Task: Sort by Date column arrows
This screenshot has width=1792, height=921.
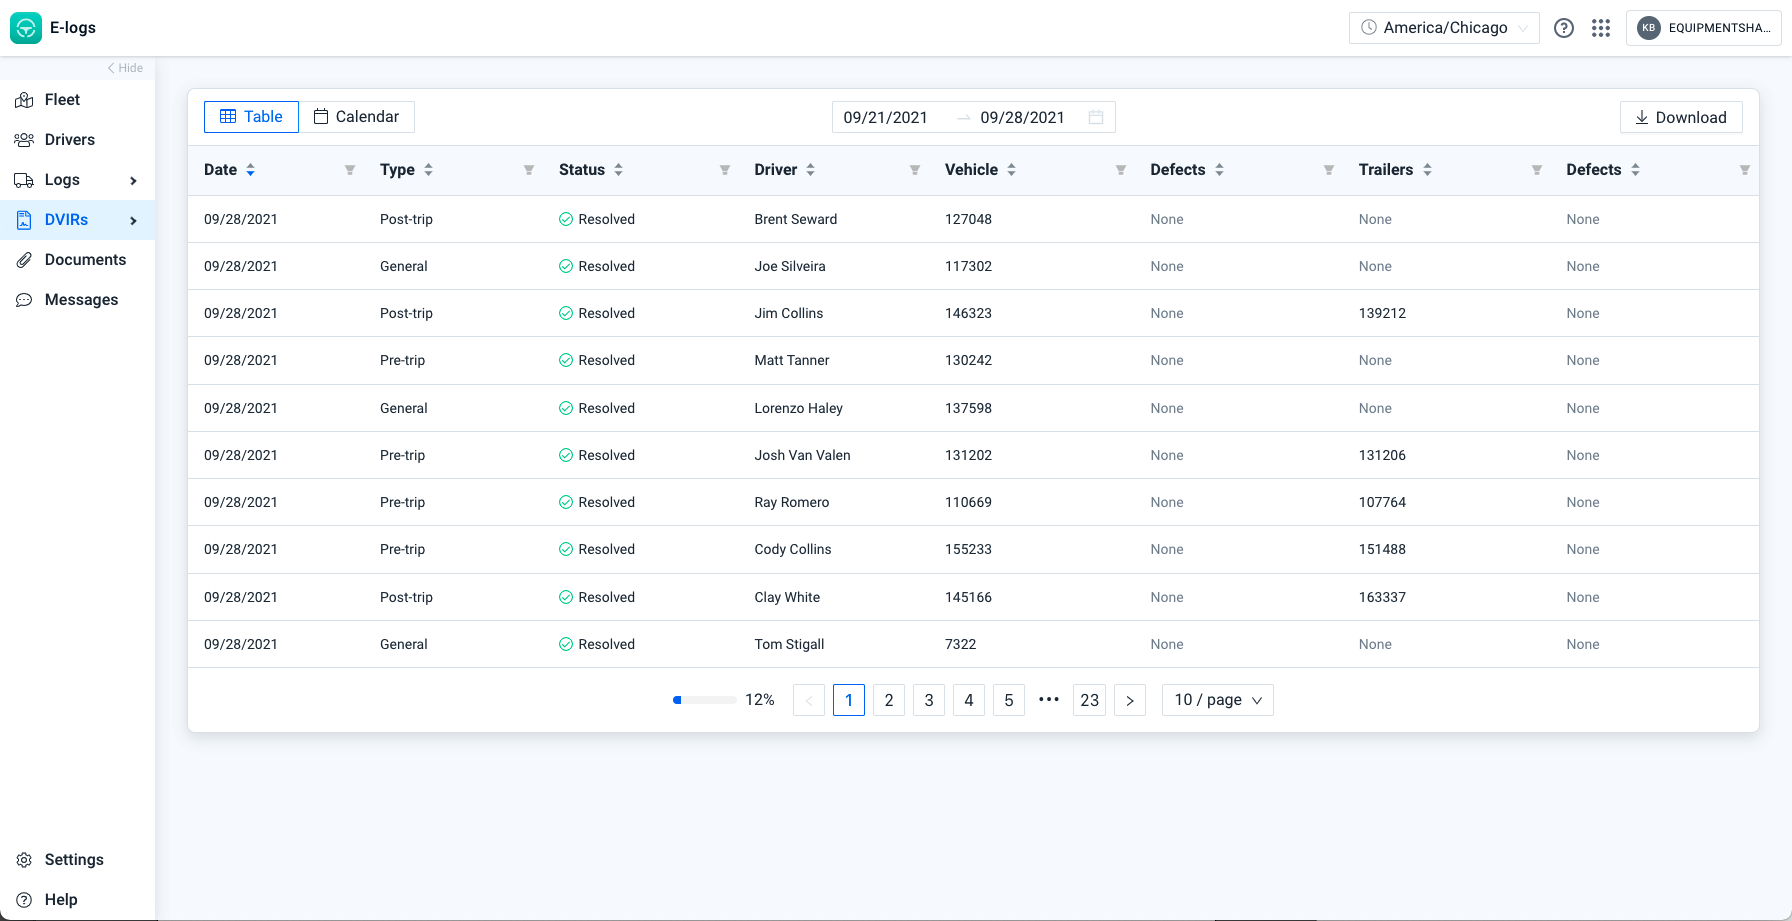Action: click(x=251, y=170)
